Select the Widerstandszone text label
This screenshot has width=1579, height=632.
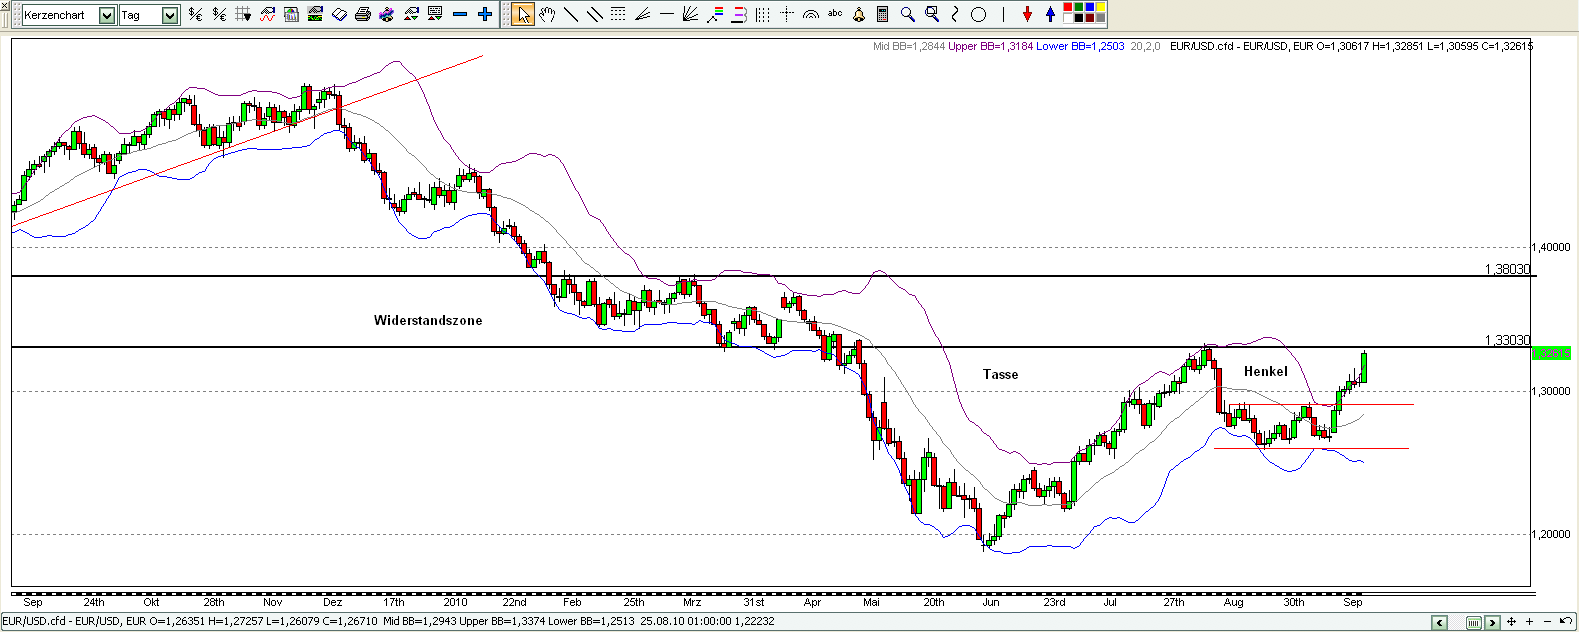(428, 320)
